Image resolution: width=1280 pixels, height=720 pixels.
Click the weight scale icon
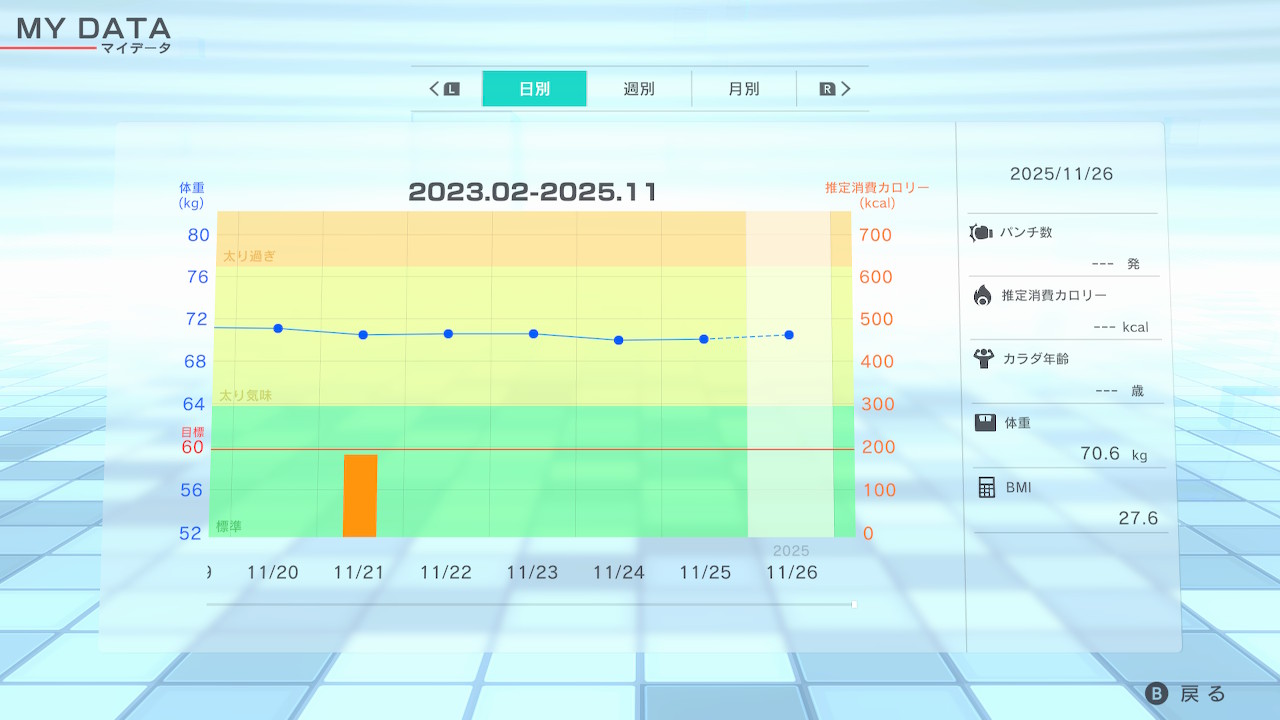point(985,422)
